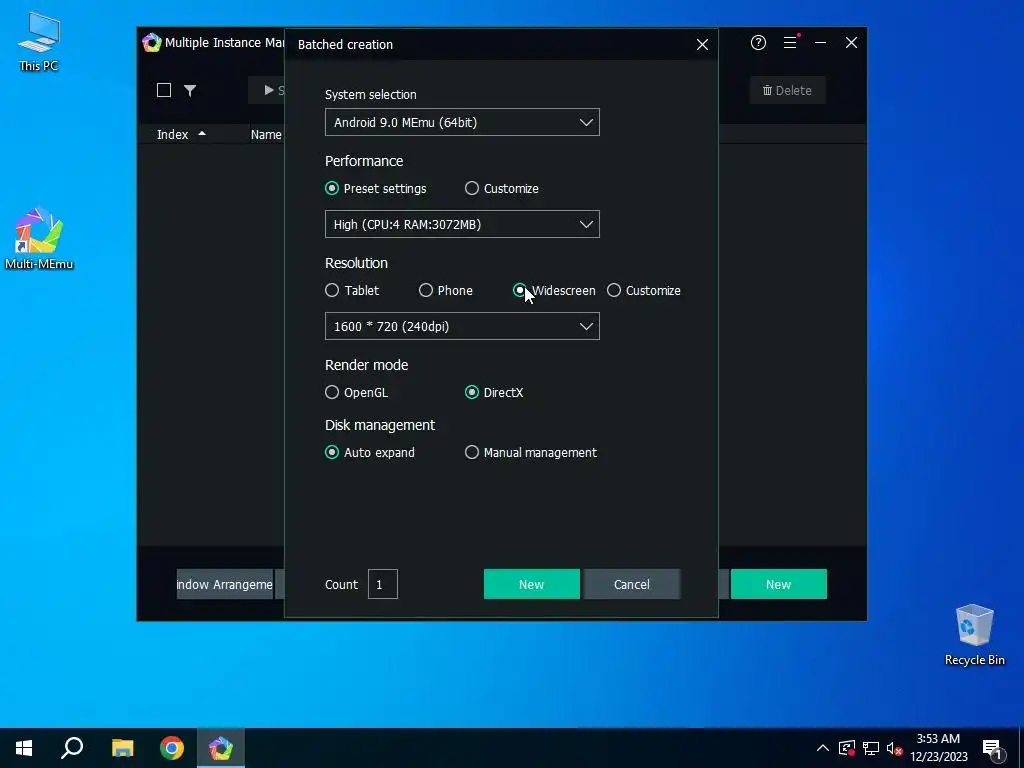
Task: Show hidden system tray icons
Action: coord(823,748)
